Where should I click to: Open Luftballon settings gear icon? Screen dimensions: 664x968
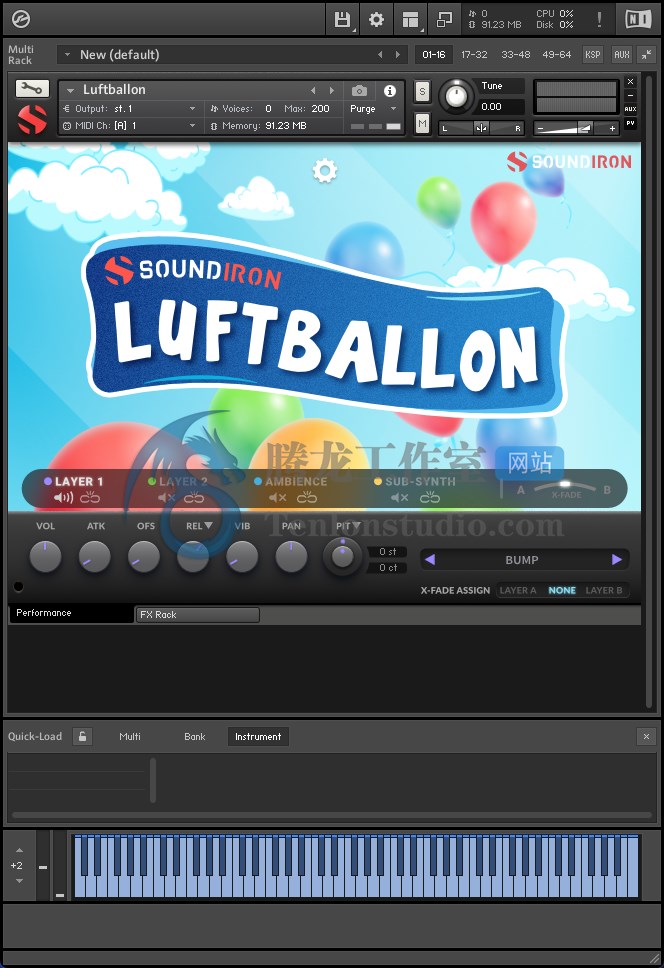coord(325,170)
